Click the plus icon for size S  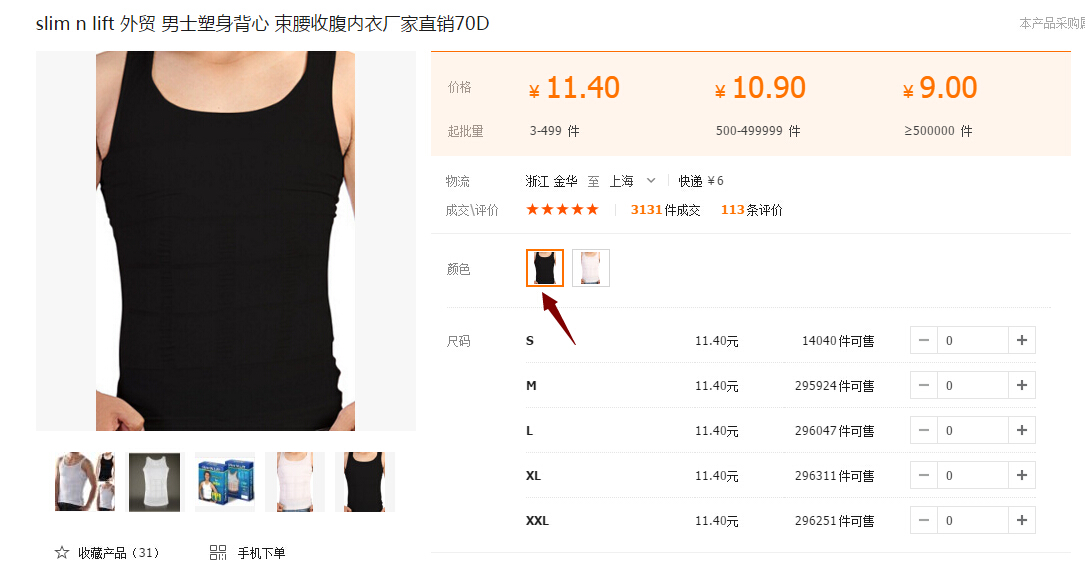[1021, 340]
